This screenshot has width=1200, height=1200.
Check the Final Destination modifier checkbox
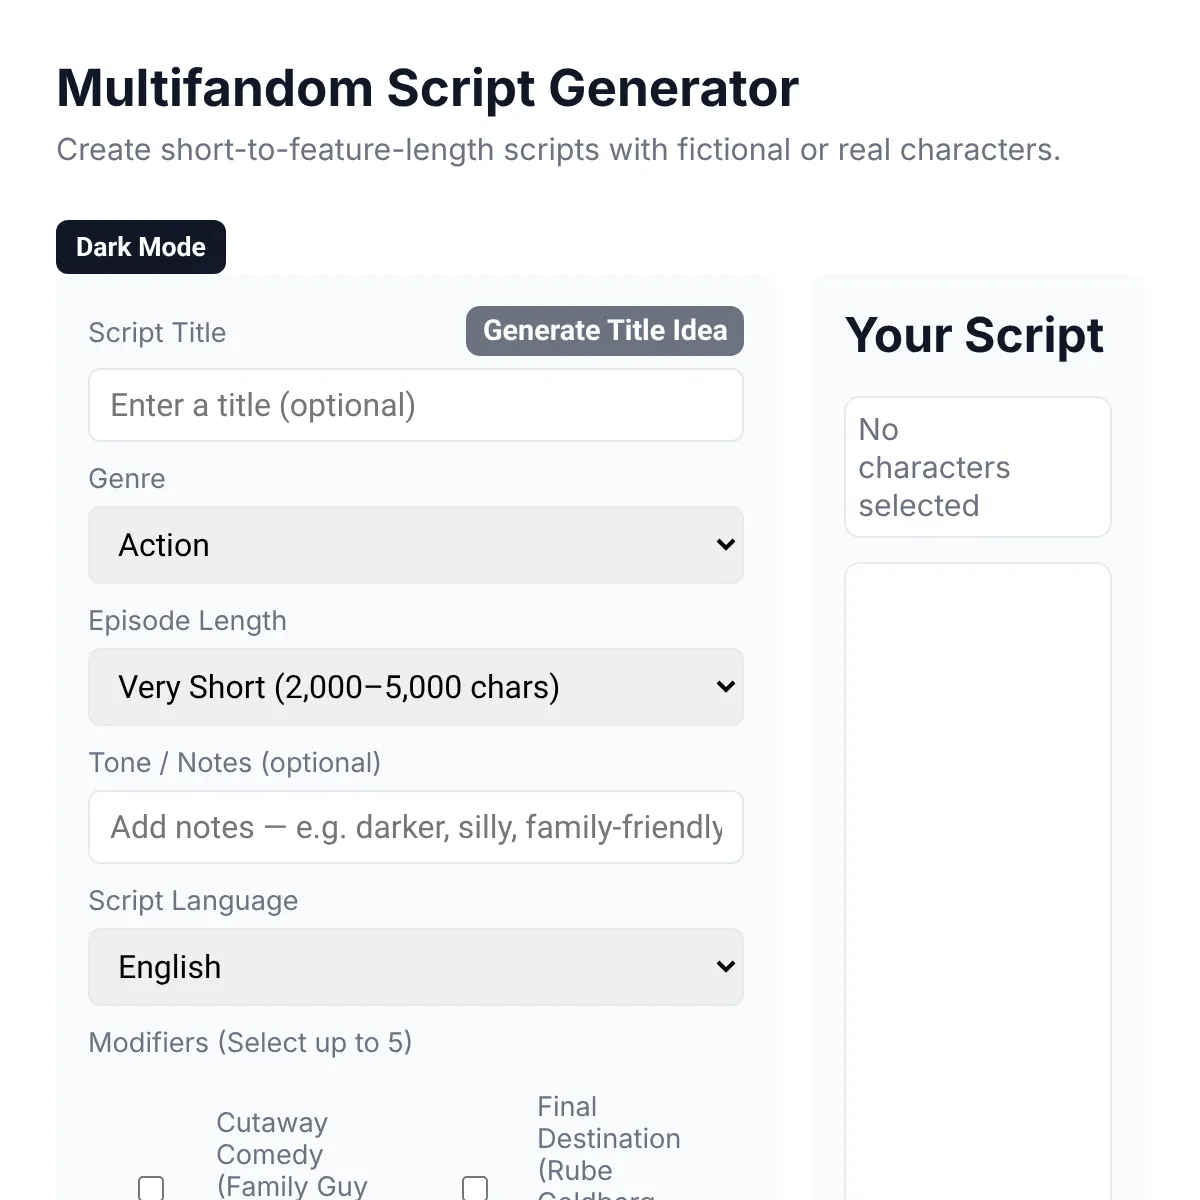[x=475, y=1187]
